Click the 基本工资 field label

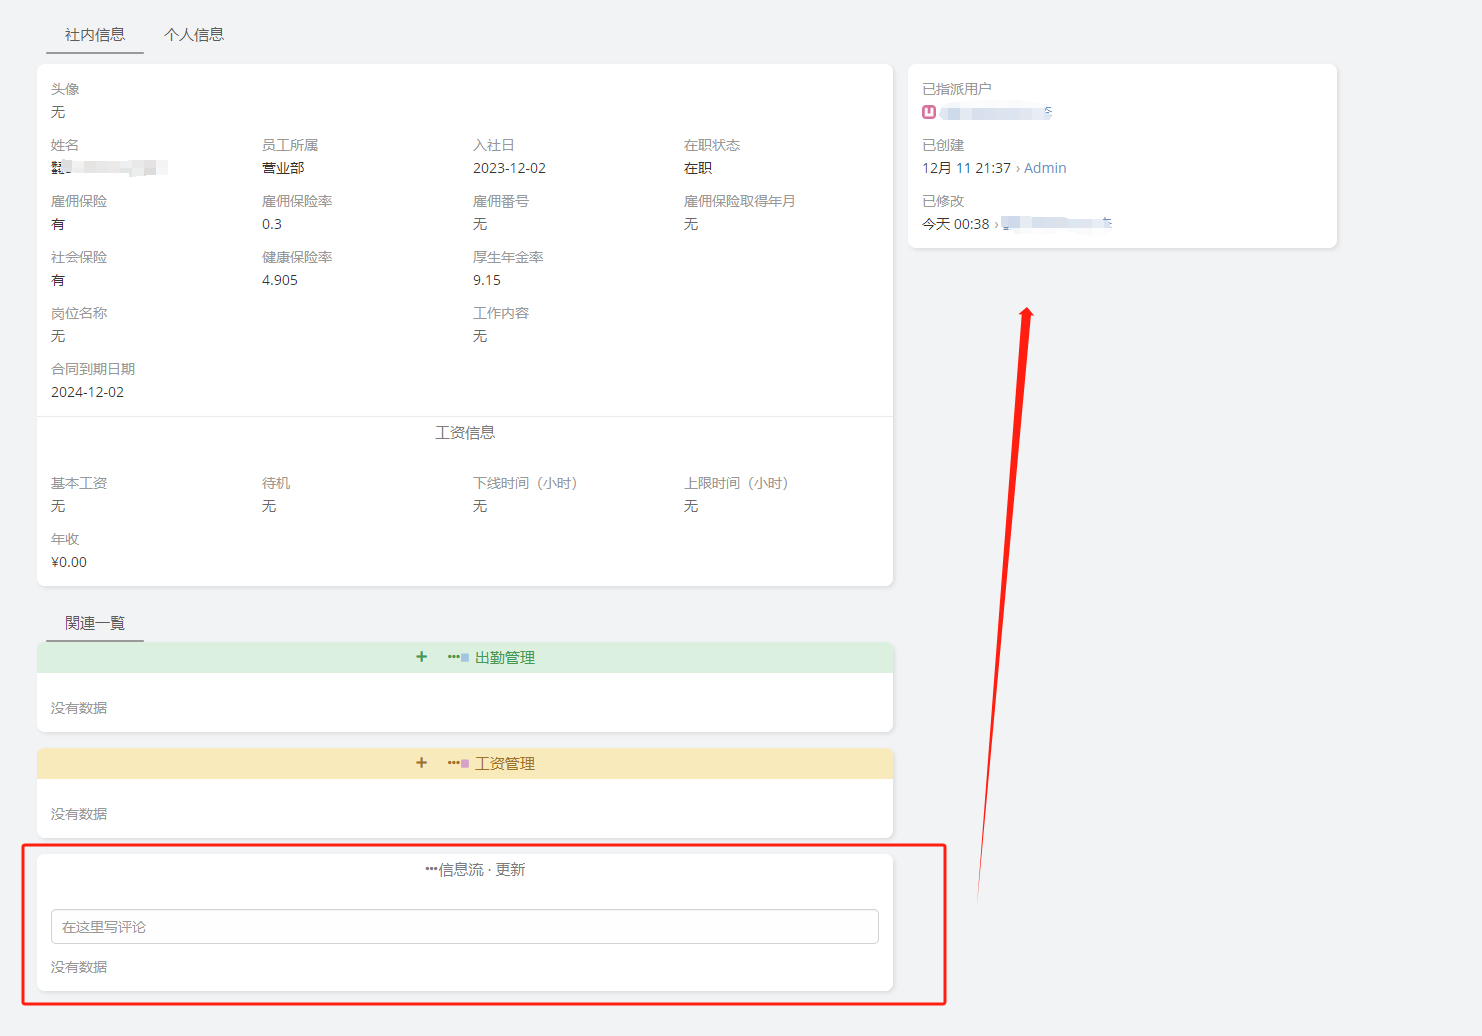pos(79,483)
